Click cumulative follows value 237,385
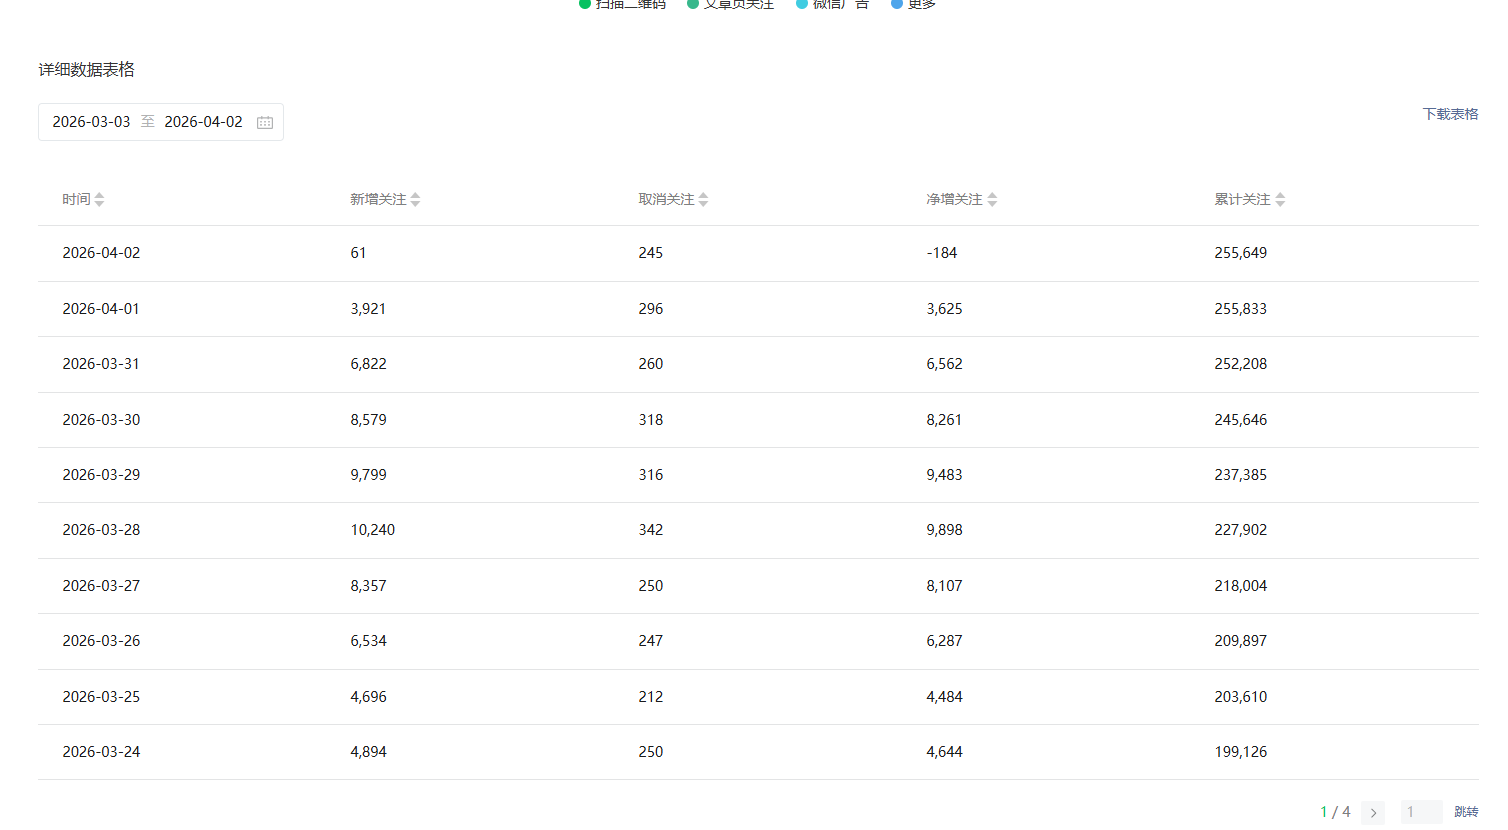 tap(1240, 475)
